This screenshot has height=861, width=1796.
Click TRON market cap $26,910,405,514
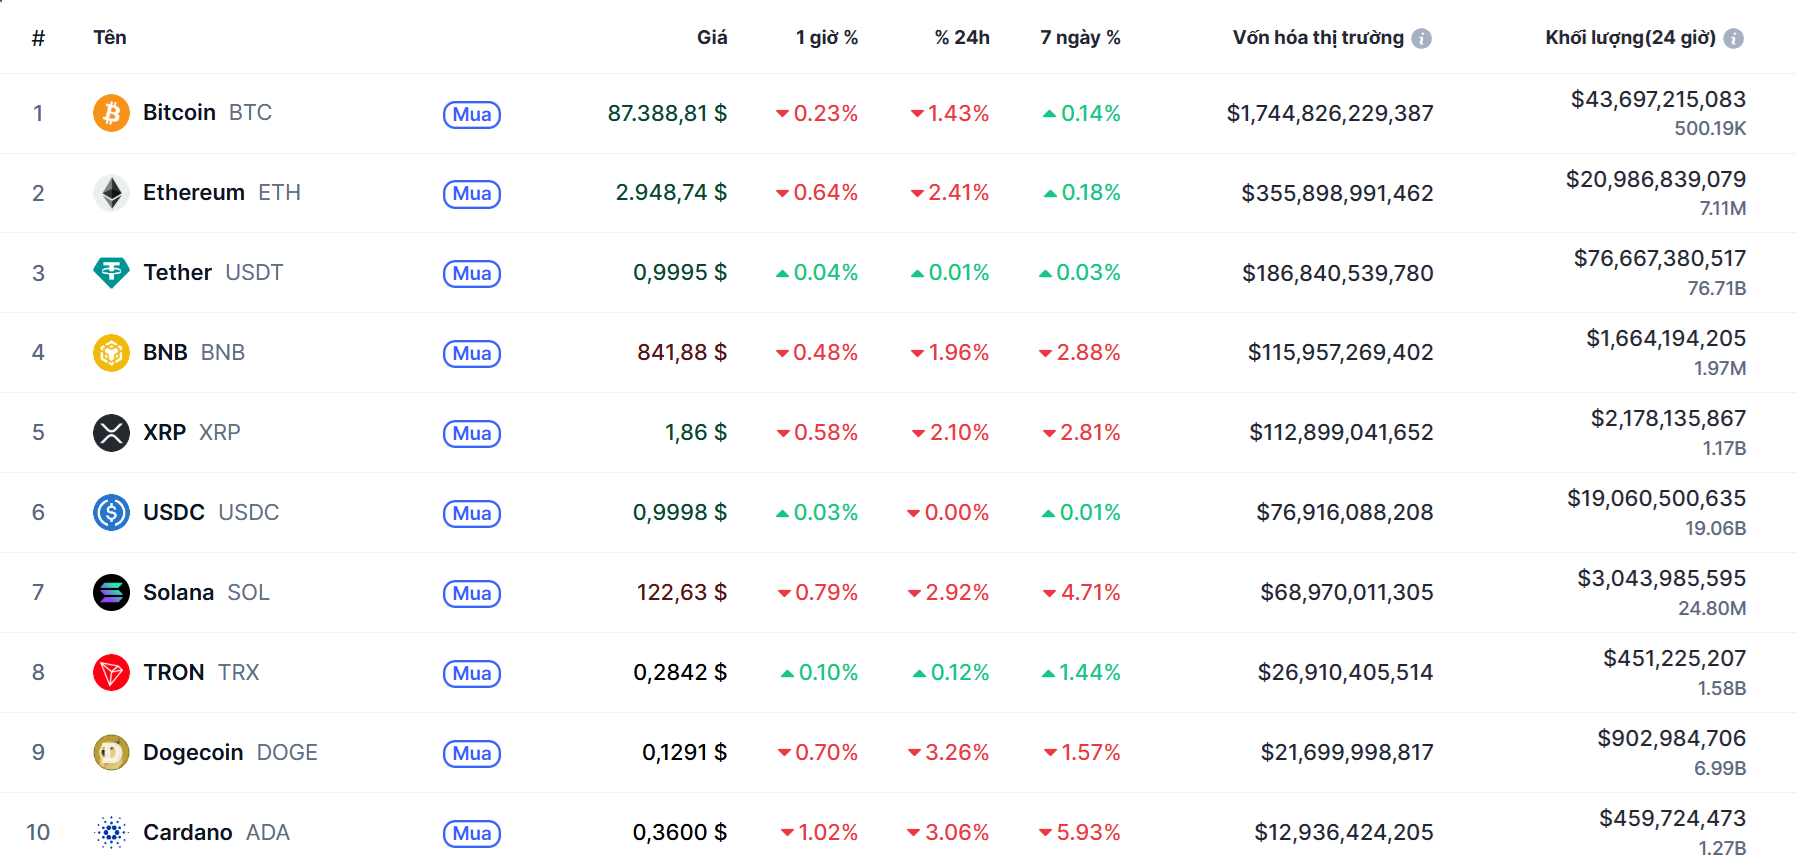(x=1345, y=672)
